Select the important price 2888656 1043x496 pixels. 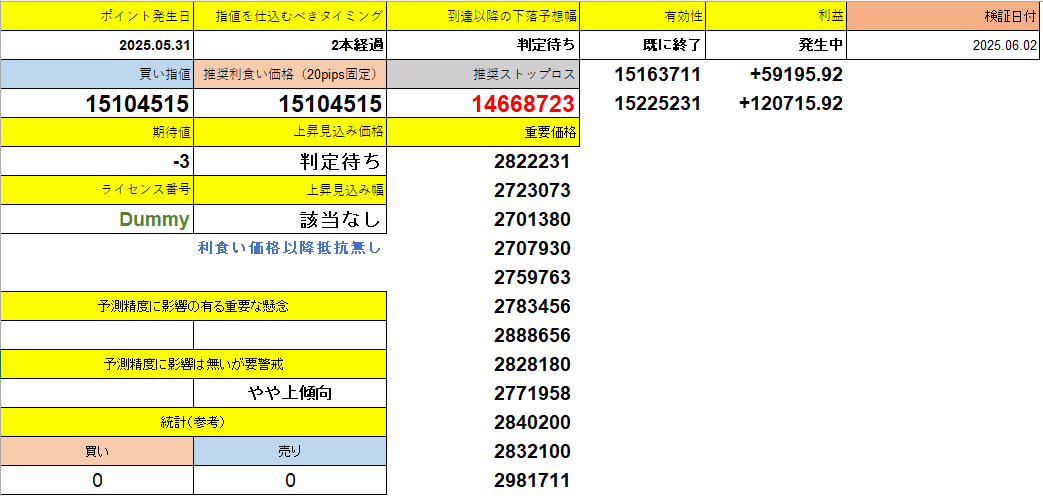pos(532,336)
